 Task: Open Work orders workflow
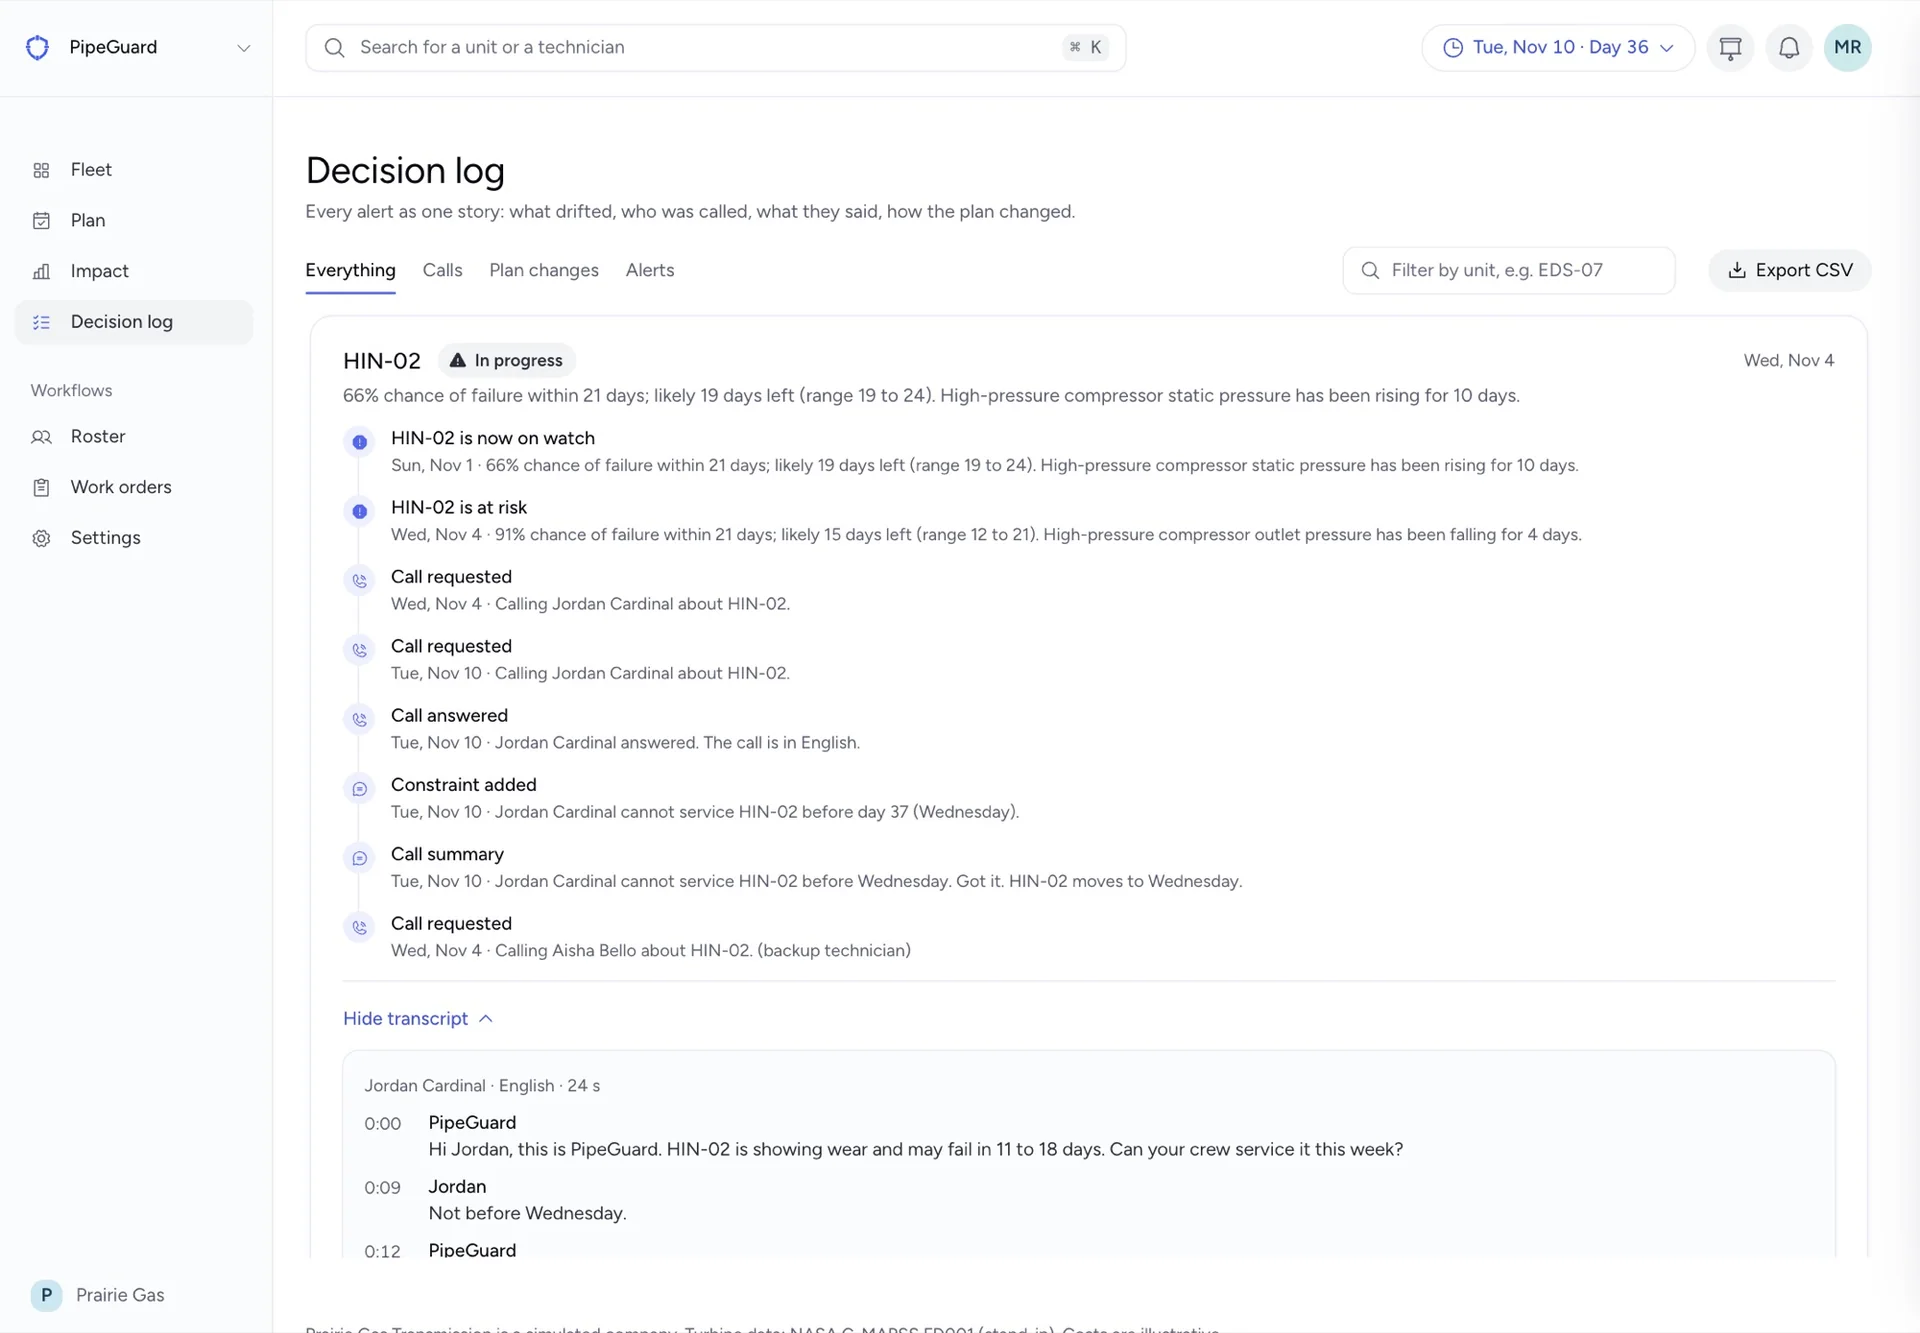134,487
